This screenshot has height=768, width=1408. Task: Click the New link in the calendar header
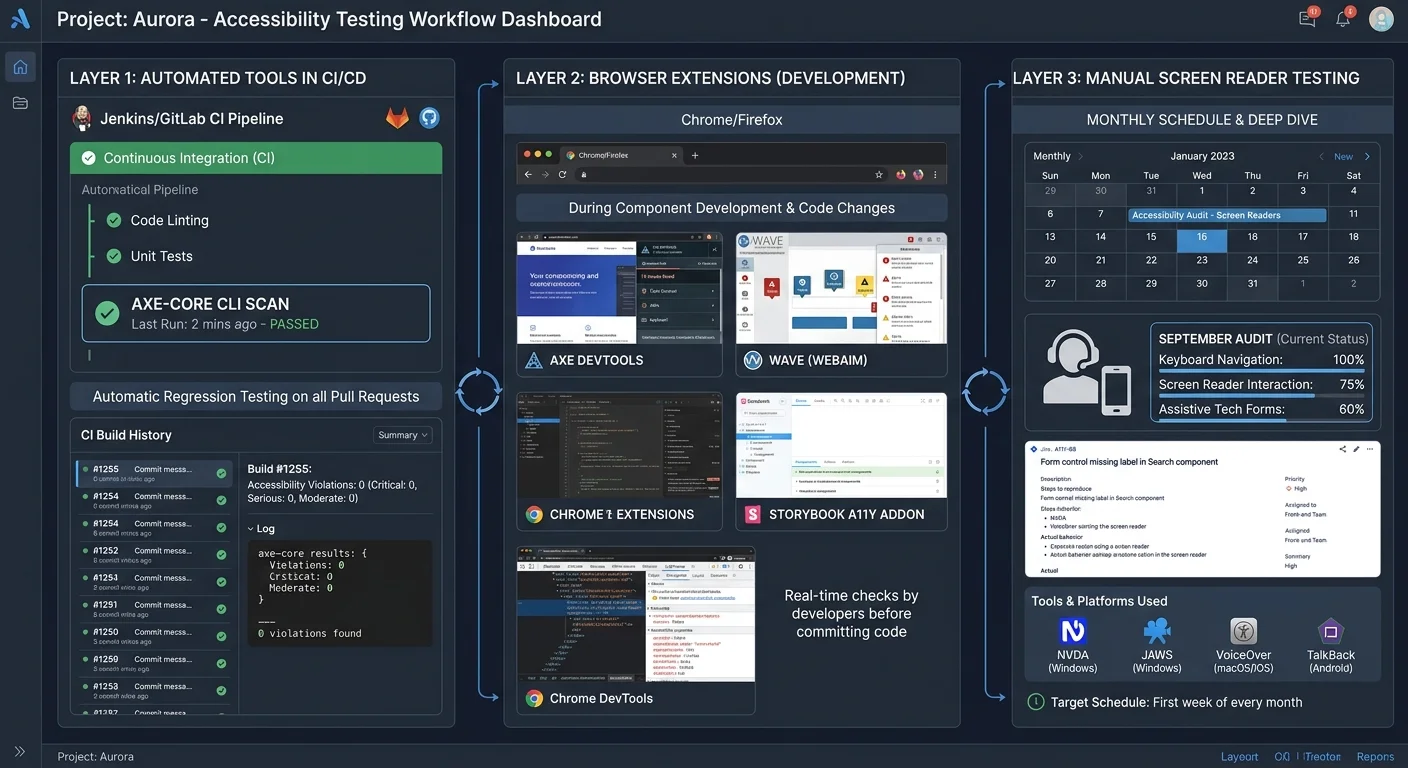pos(1343,156)
